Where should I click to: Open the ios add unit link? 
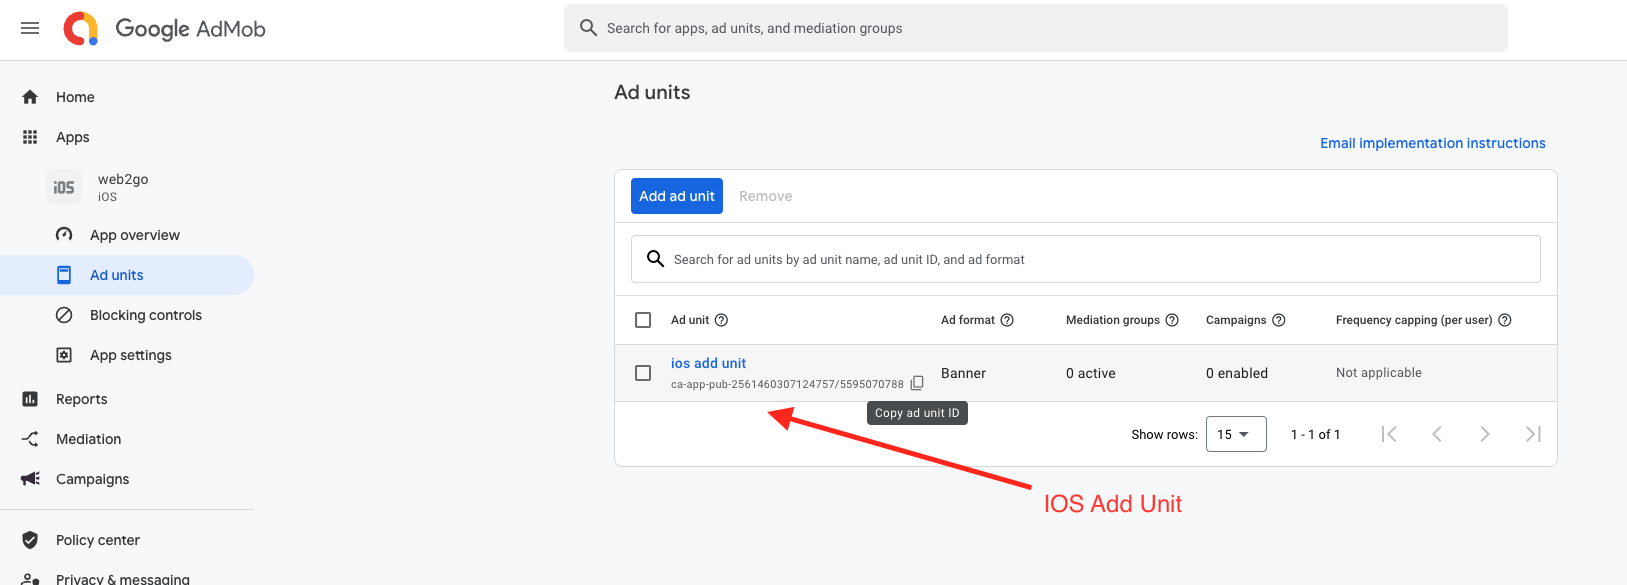[x=708, y=363]
